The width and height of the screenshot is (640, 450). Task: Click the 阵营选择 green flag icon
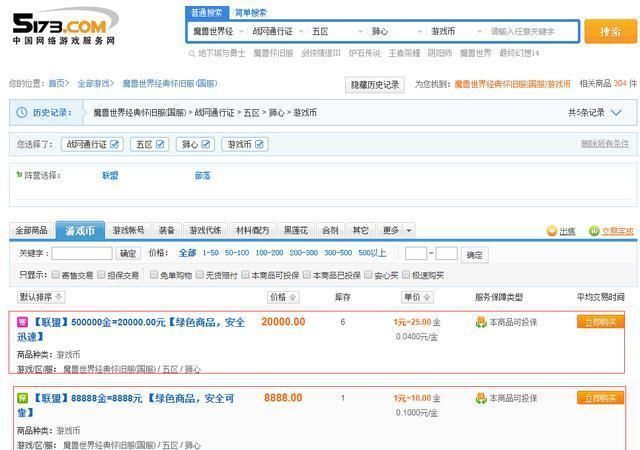coord(19,175)
